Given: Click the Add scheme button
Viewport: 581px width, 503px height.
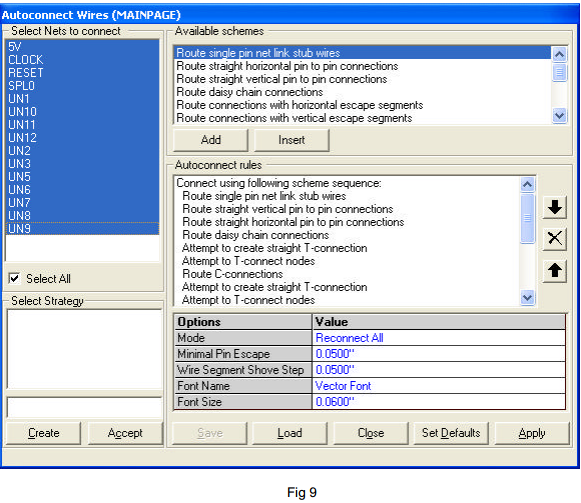Looking at the screenshot, I should point(210,140).
